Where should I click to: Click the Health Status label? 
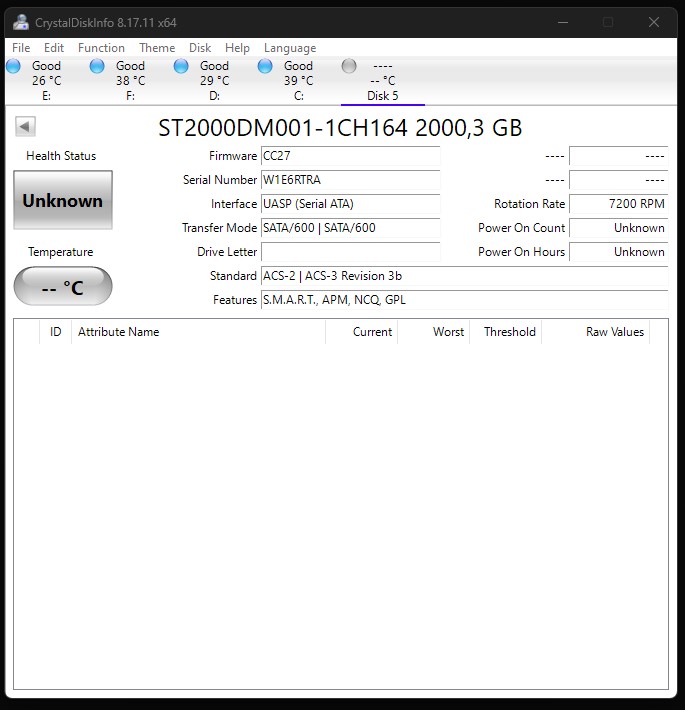(x=61, y=156)
